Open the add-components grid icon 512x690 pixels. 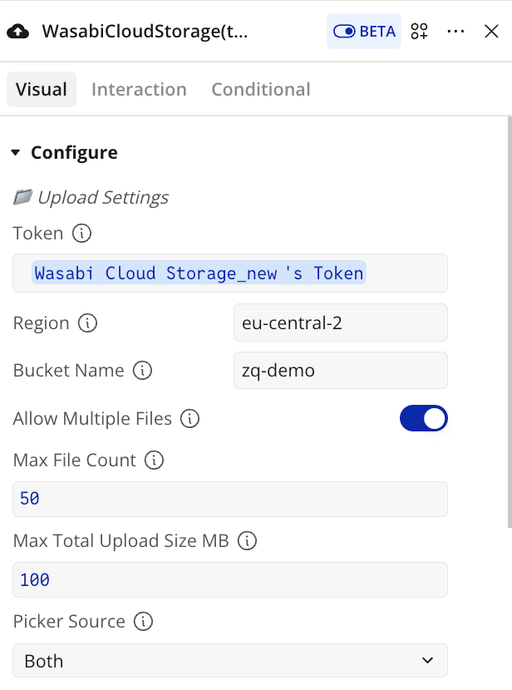(419, 31)
